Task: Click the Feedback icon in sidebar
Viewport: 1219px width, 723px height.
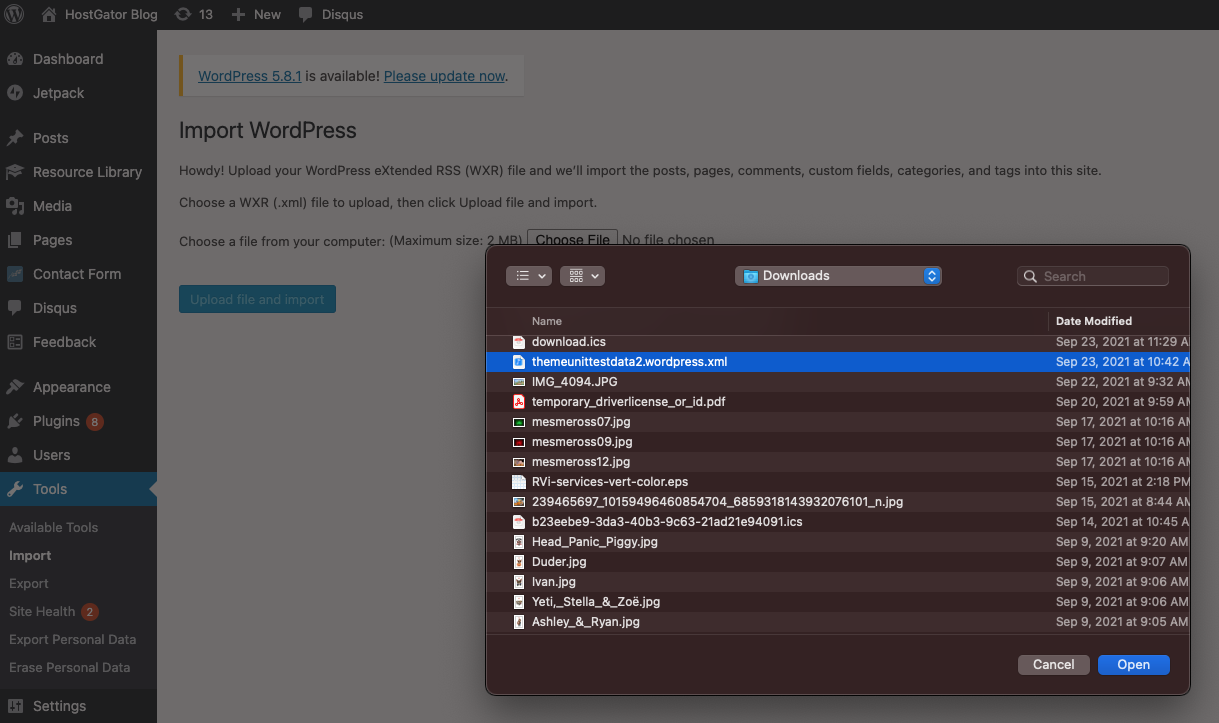Action: pyautogui.click(x=15, y=342)
